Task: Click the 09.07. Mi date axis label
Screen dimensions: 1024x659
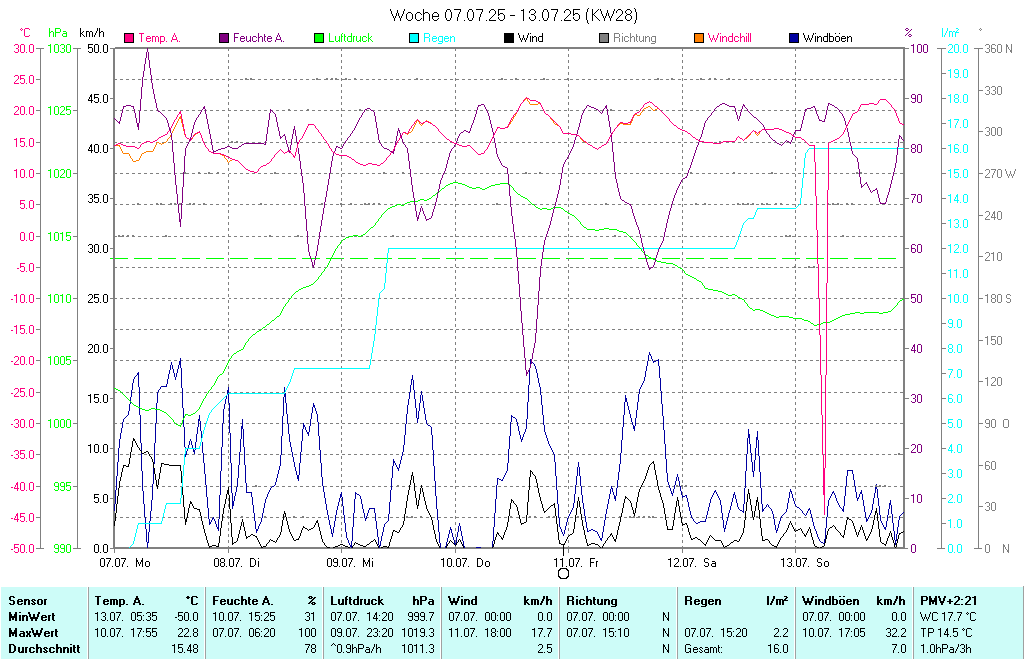Action: pyautogui.click(x=350, y=562)
